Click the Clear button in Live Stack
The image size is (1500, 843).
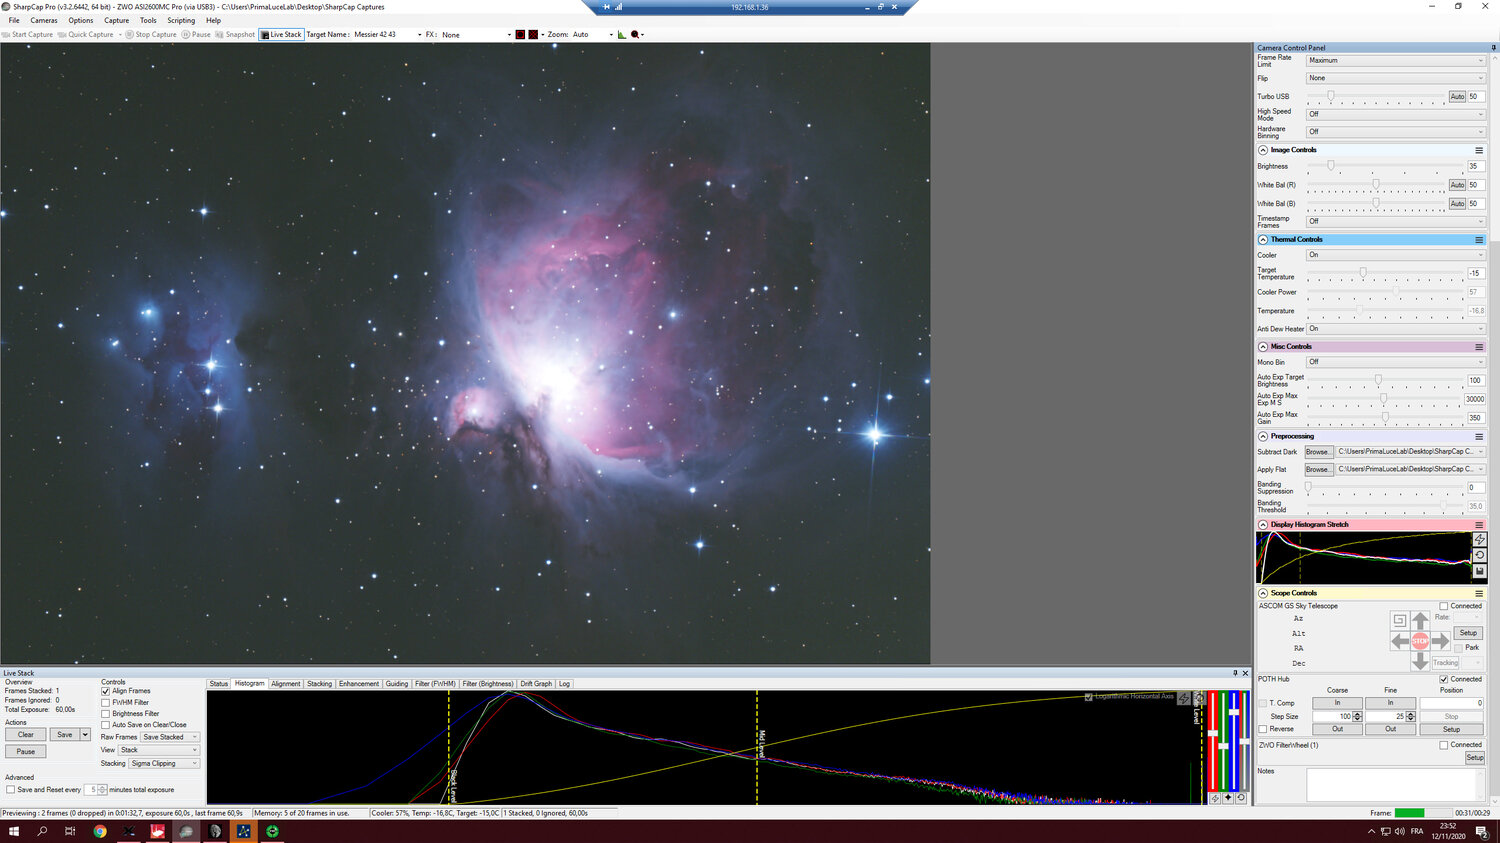tap(26, 735)
